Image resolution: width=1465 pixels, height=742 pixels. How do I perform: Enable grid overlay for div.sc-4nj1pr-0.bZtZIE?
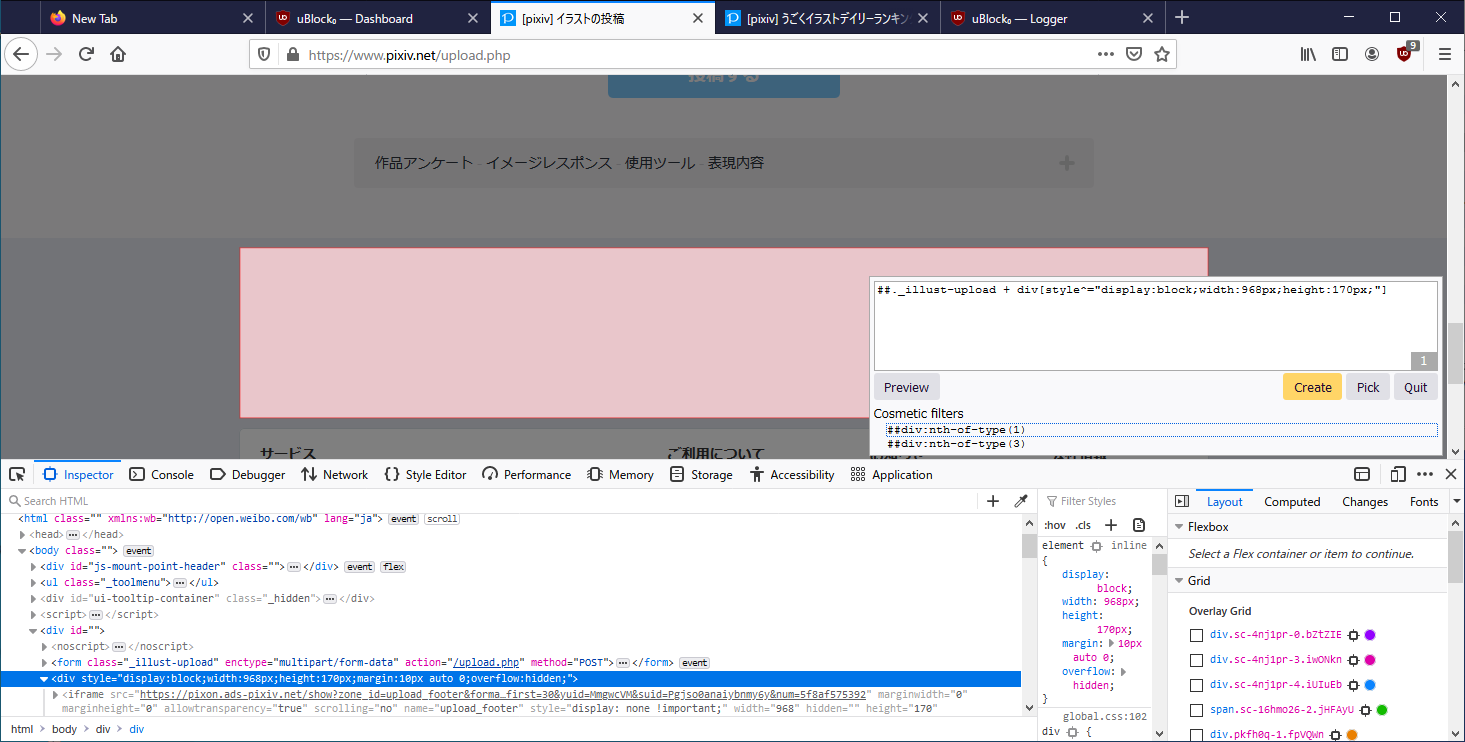[1196, 634]
